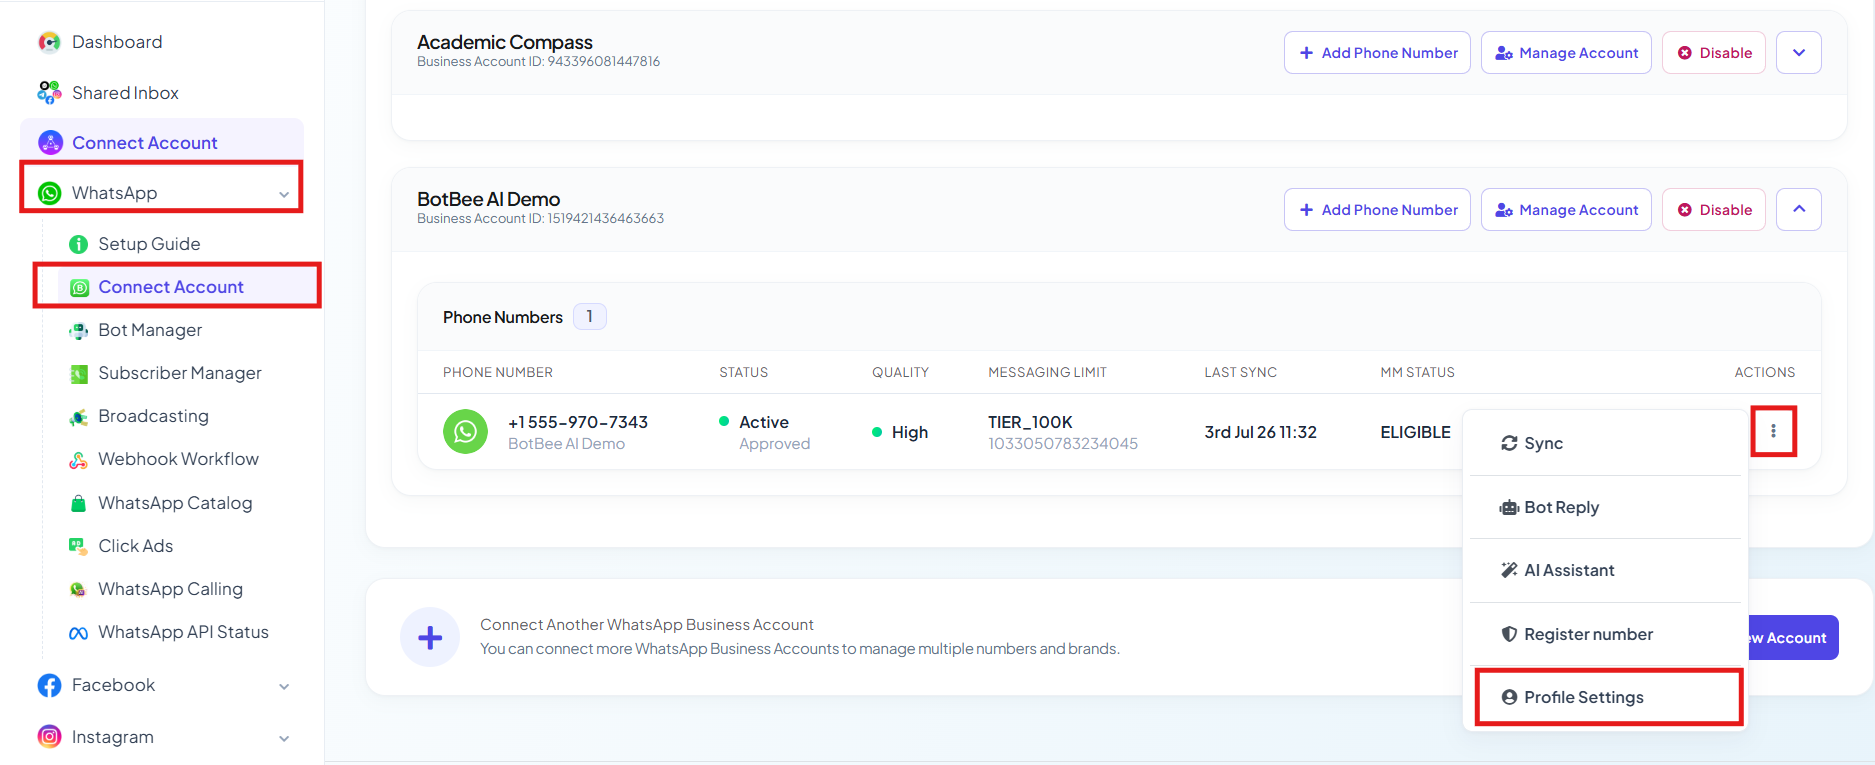The width and height of the screenshot is (1875, 765).
Task: Click the Connect Account submenu icon
Action: [80, 288]
